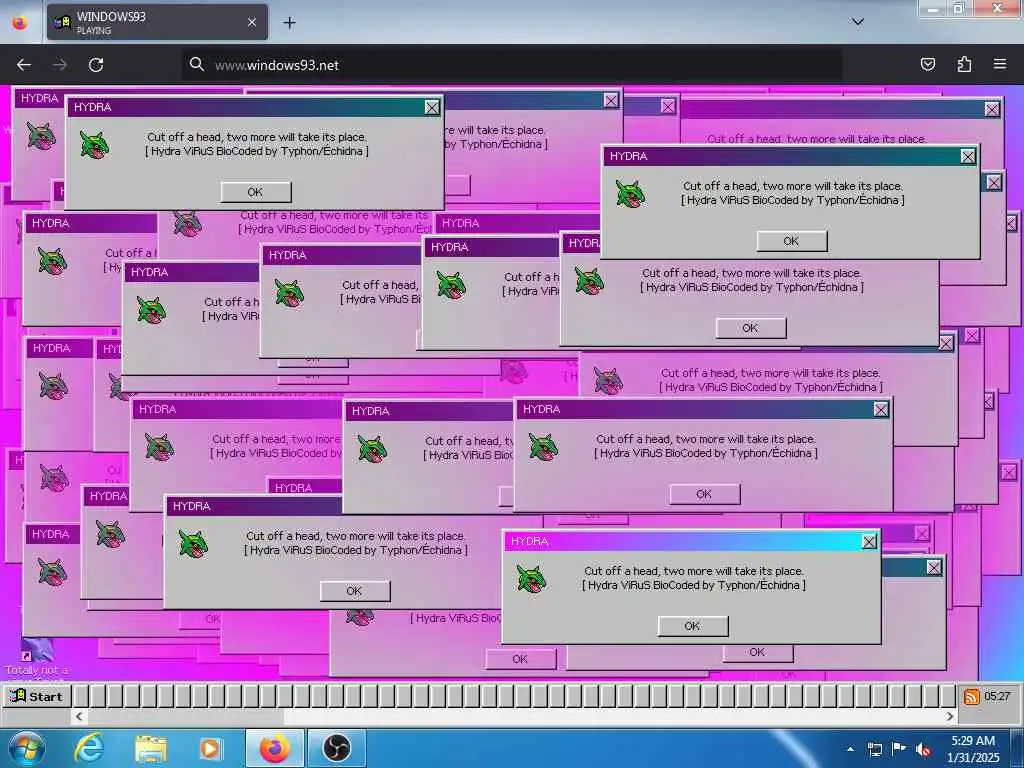This screenshot has width=1024, height=768.
Task: Click the Firefox taskbar button
Action: (x=275, y=748)
